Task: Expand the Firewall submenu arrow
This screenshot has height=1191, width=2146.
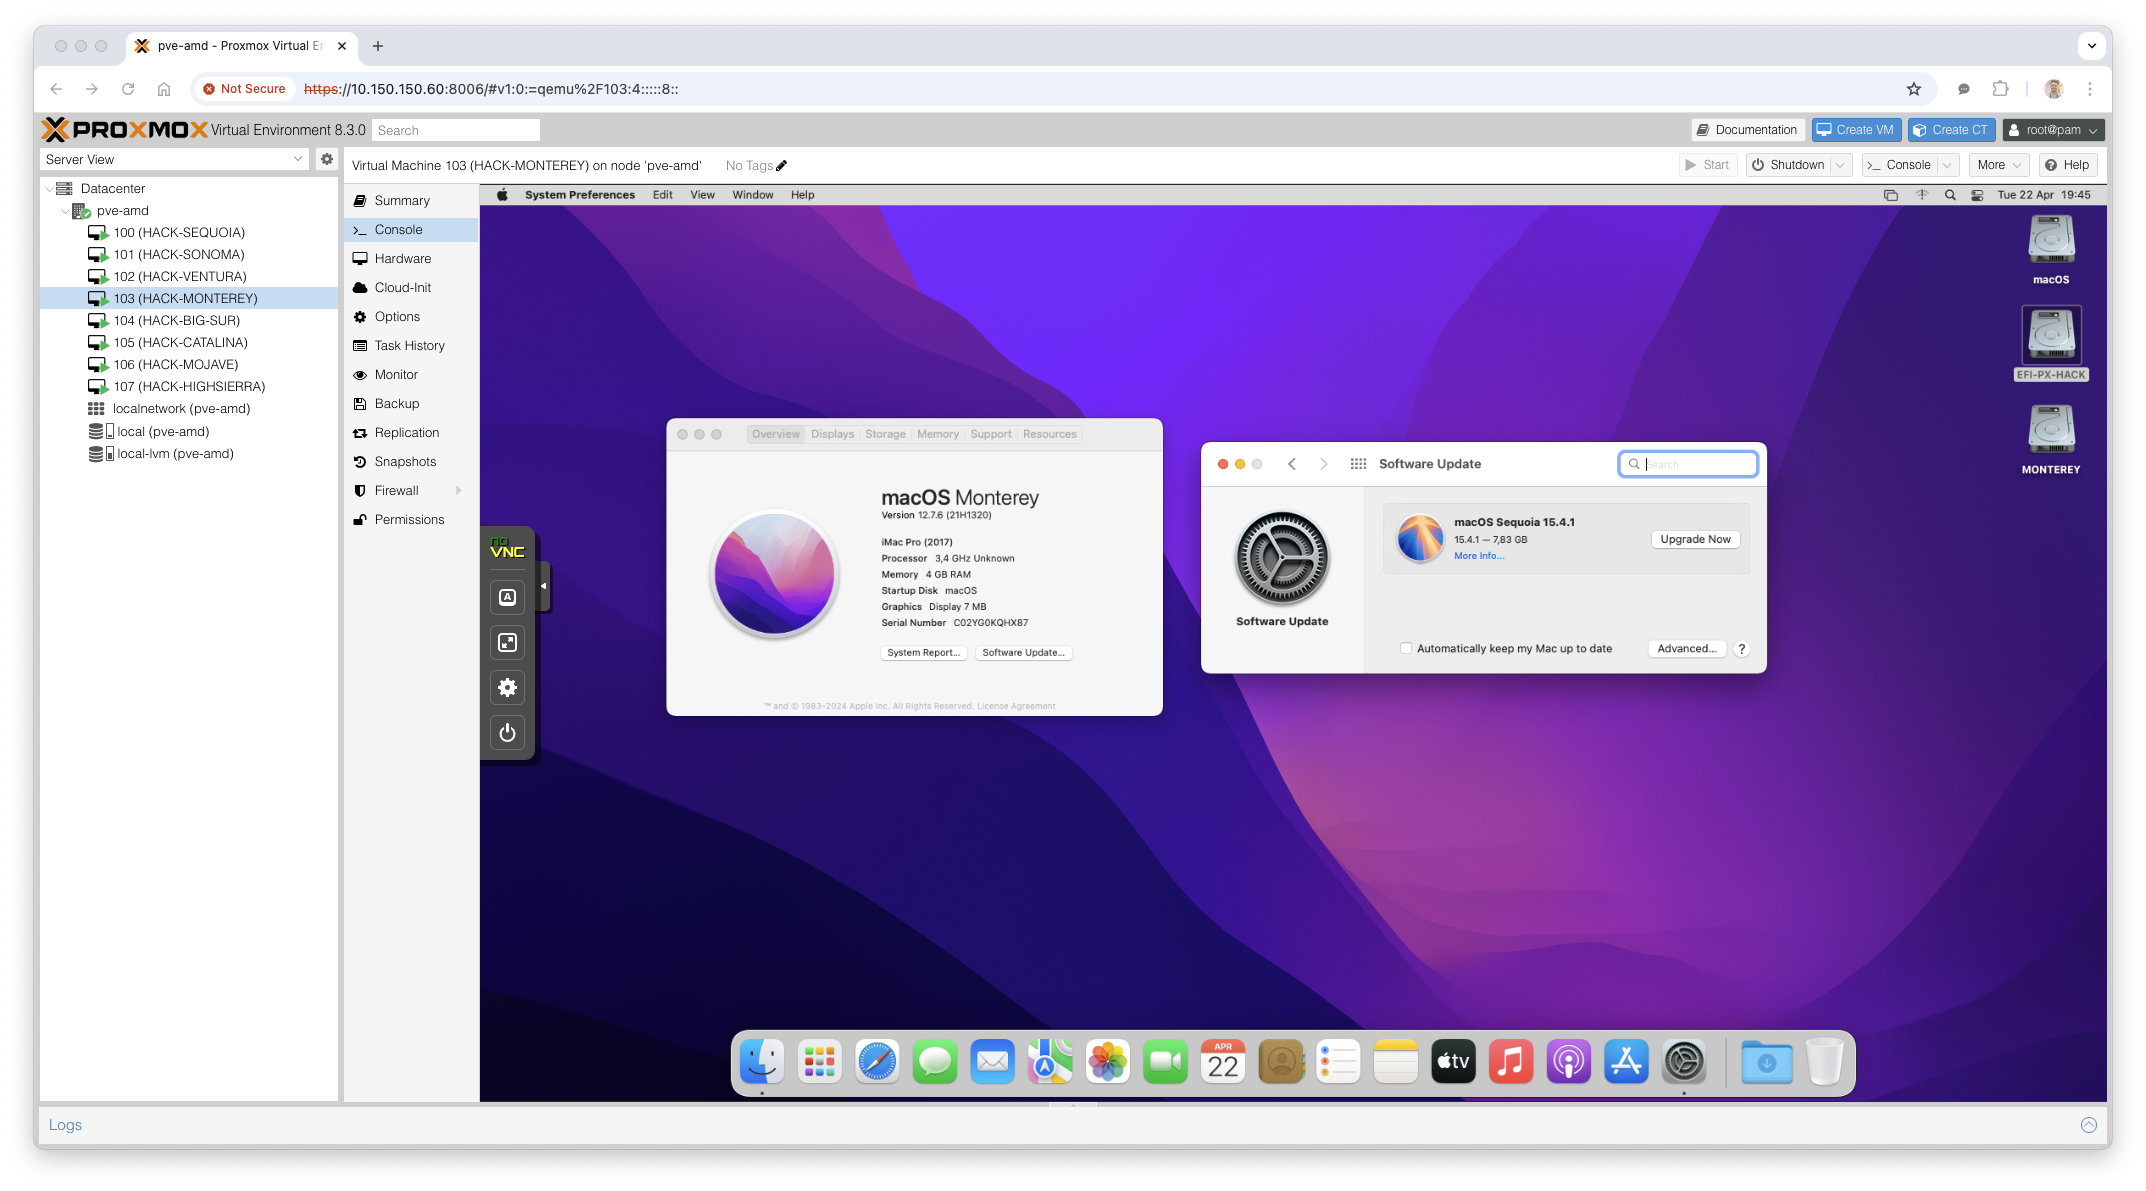Action: coord(459,491)
